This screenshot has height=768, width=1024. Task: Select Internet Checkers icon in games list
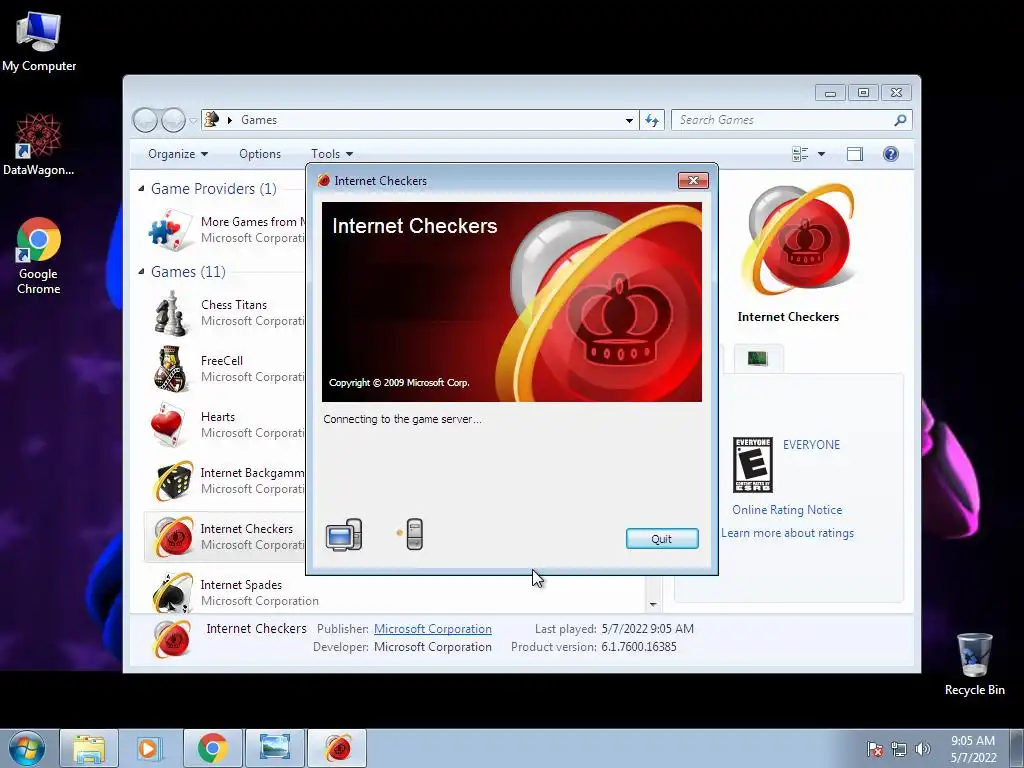172,537
